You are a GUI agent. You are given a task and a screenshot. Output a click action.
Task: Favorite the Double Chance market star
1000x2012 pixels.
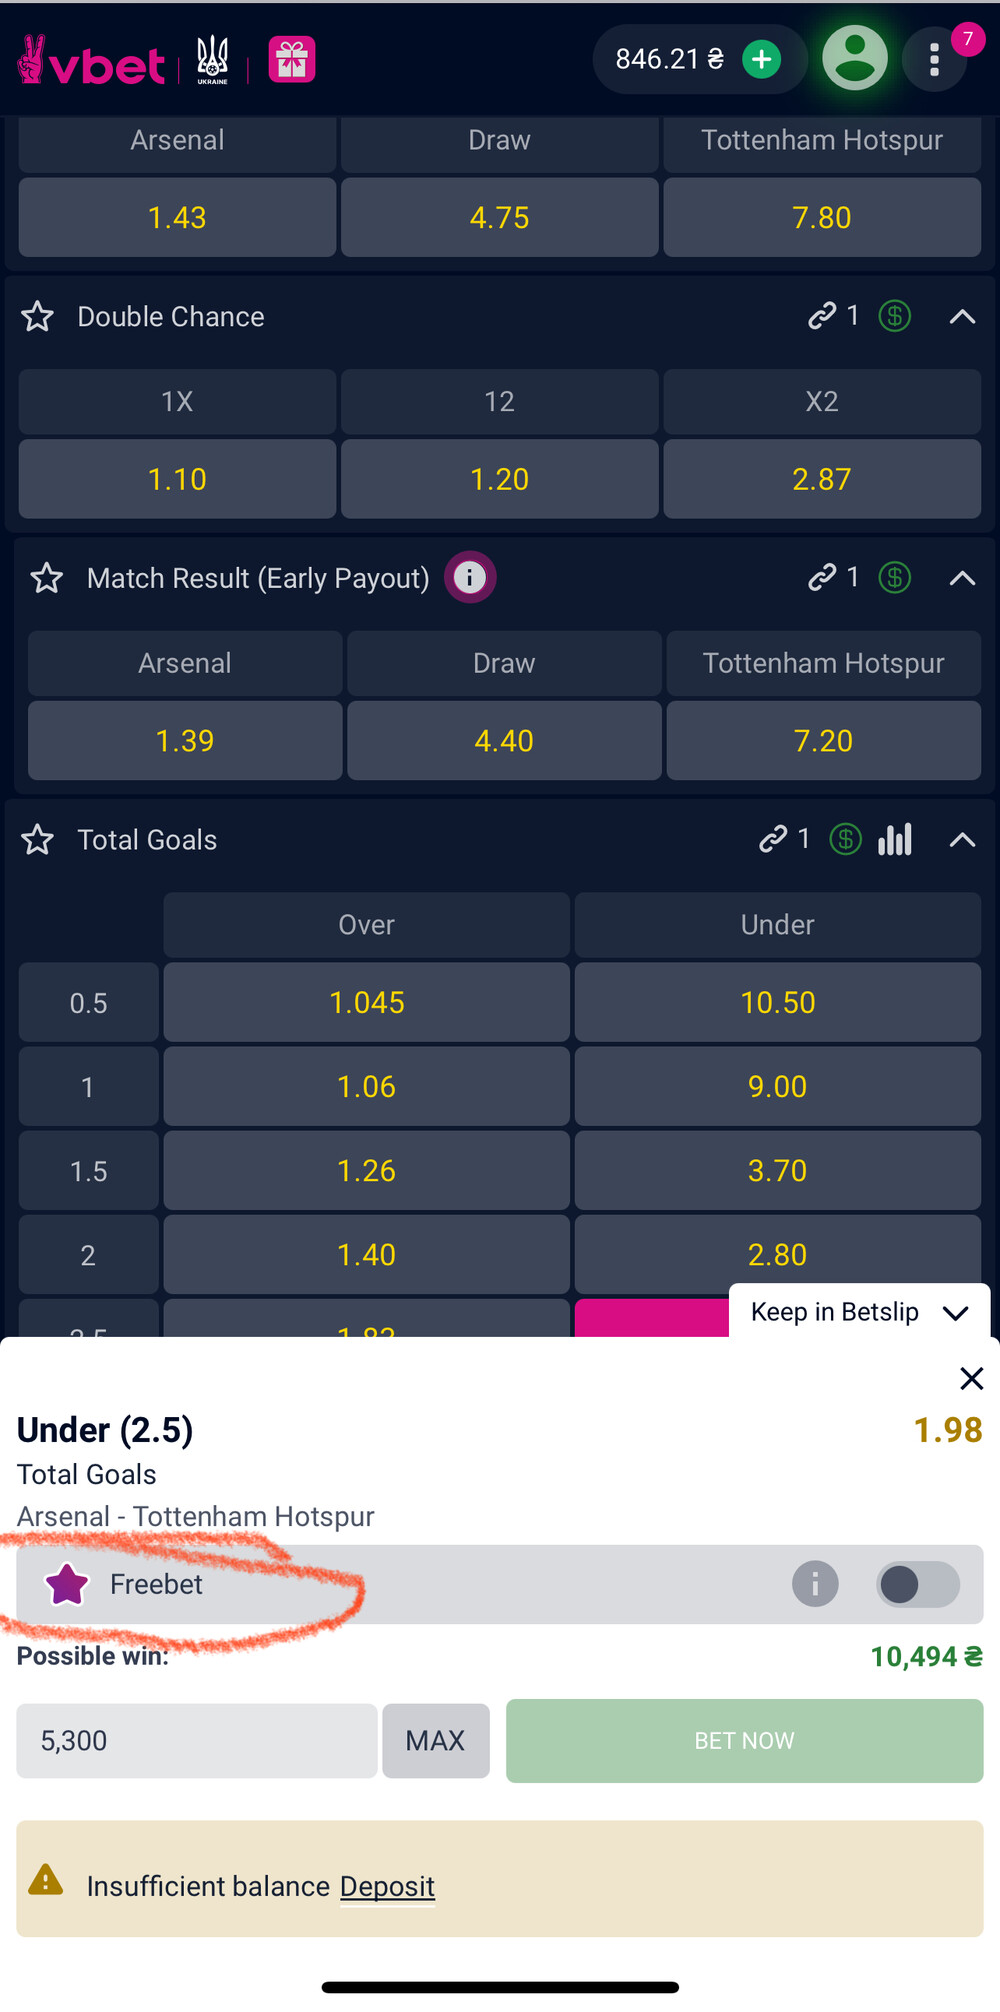tap(38, 317)
